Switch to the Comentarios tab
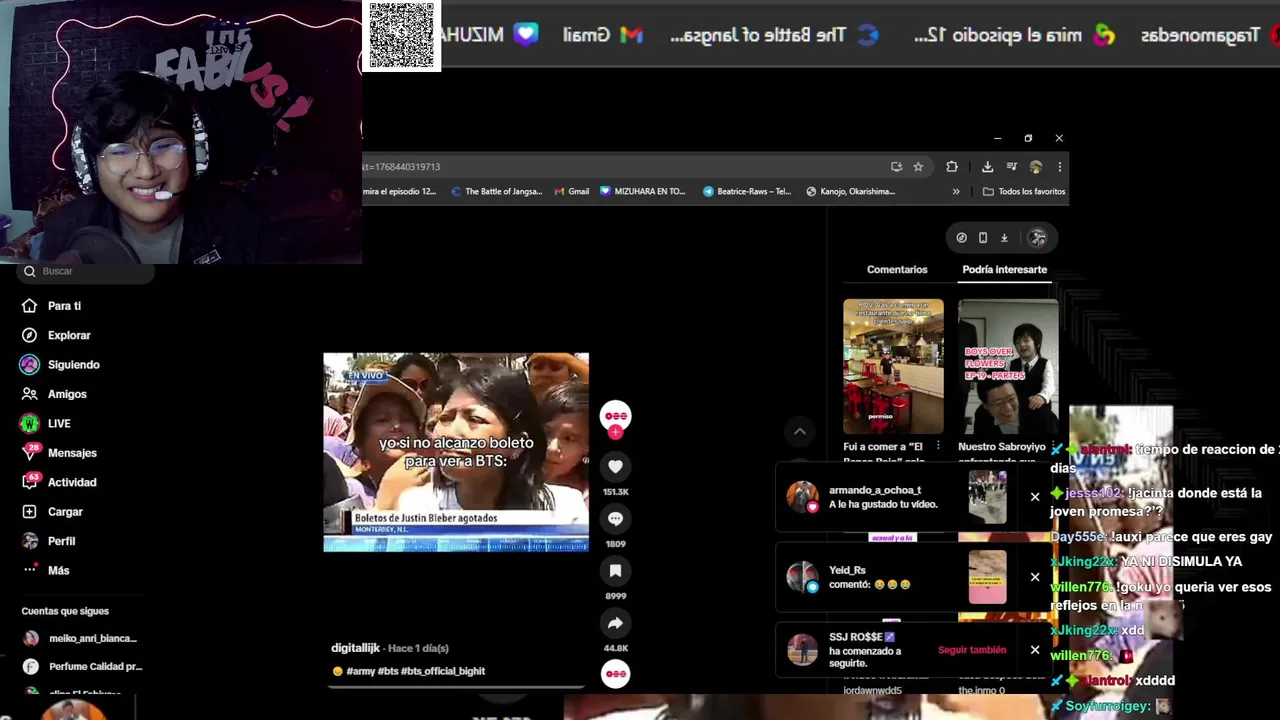This screenshot has height=720, width=1280. point(897,269)
